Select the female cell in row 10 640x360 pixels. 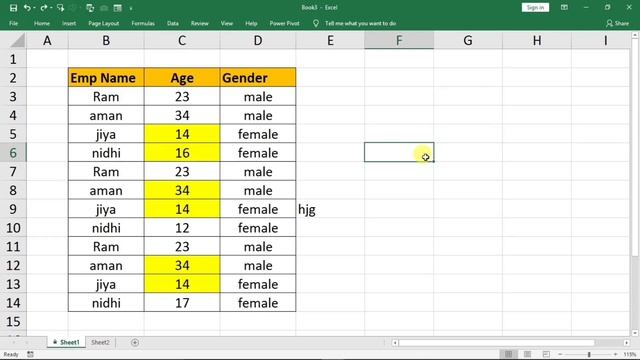pos(258,228)
